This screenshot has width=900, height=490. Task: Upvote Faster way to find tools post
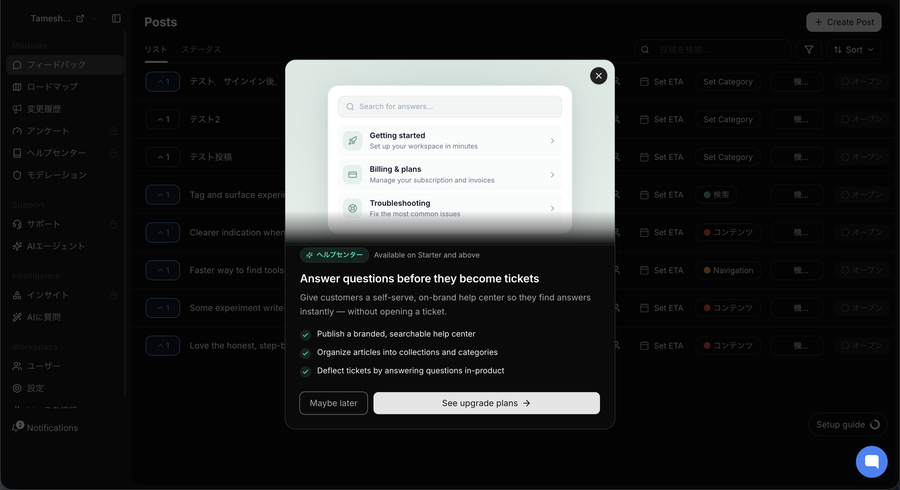162,270
